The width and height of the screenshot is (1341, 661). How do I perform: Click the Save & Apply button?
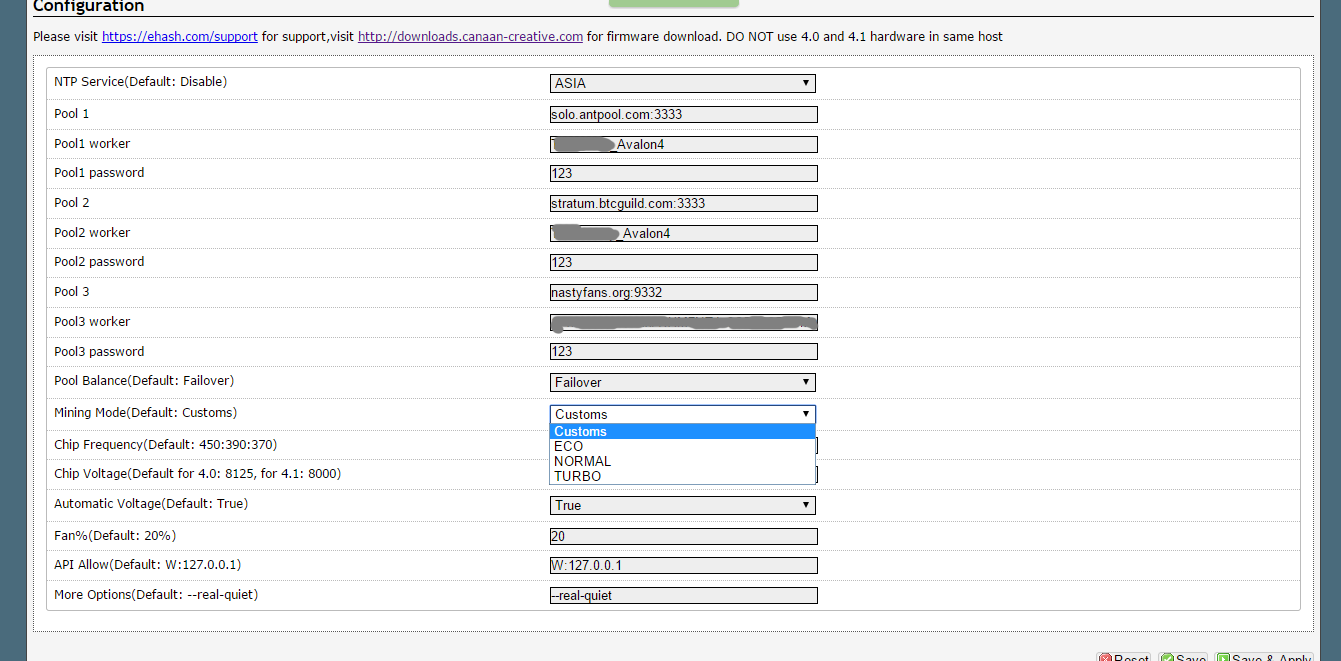pyautogui.click(x=1263, y=657)
